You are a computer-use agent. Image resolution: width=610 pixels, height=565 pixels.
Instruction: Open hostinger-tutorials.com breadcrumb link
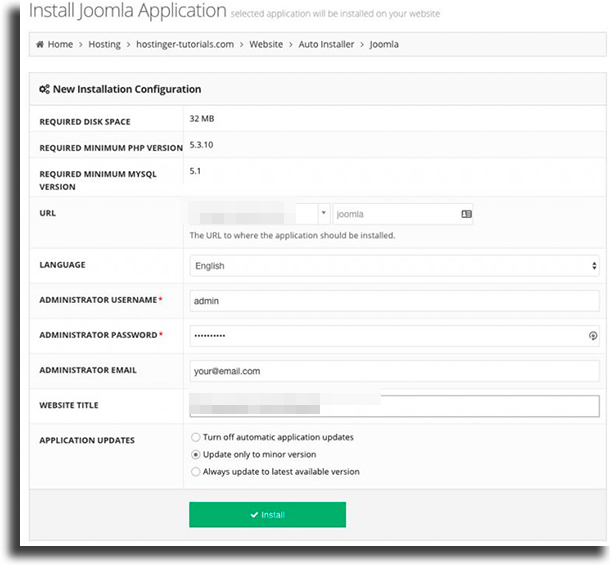pos(185,44)
